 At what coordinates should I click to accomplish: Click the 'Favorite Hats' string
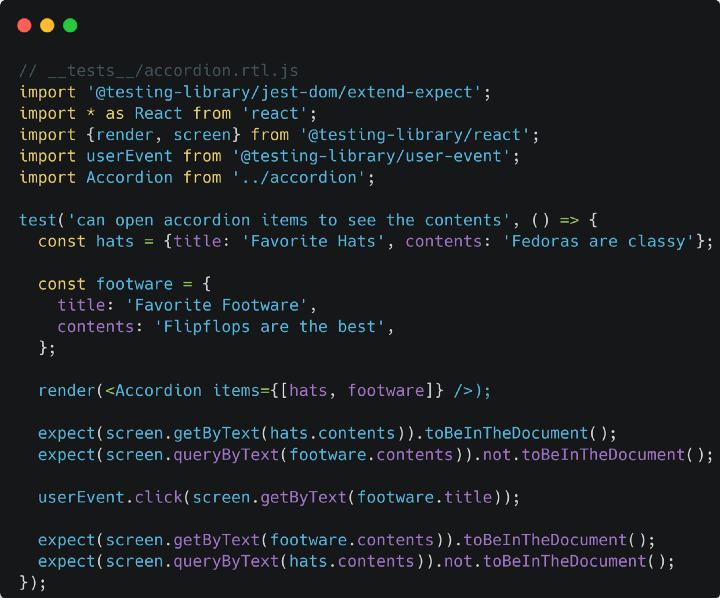[313, 242]
